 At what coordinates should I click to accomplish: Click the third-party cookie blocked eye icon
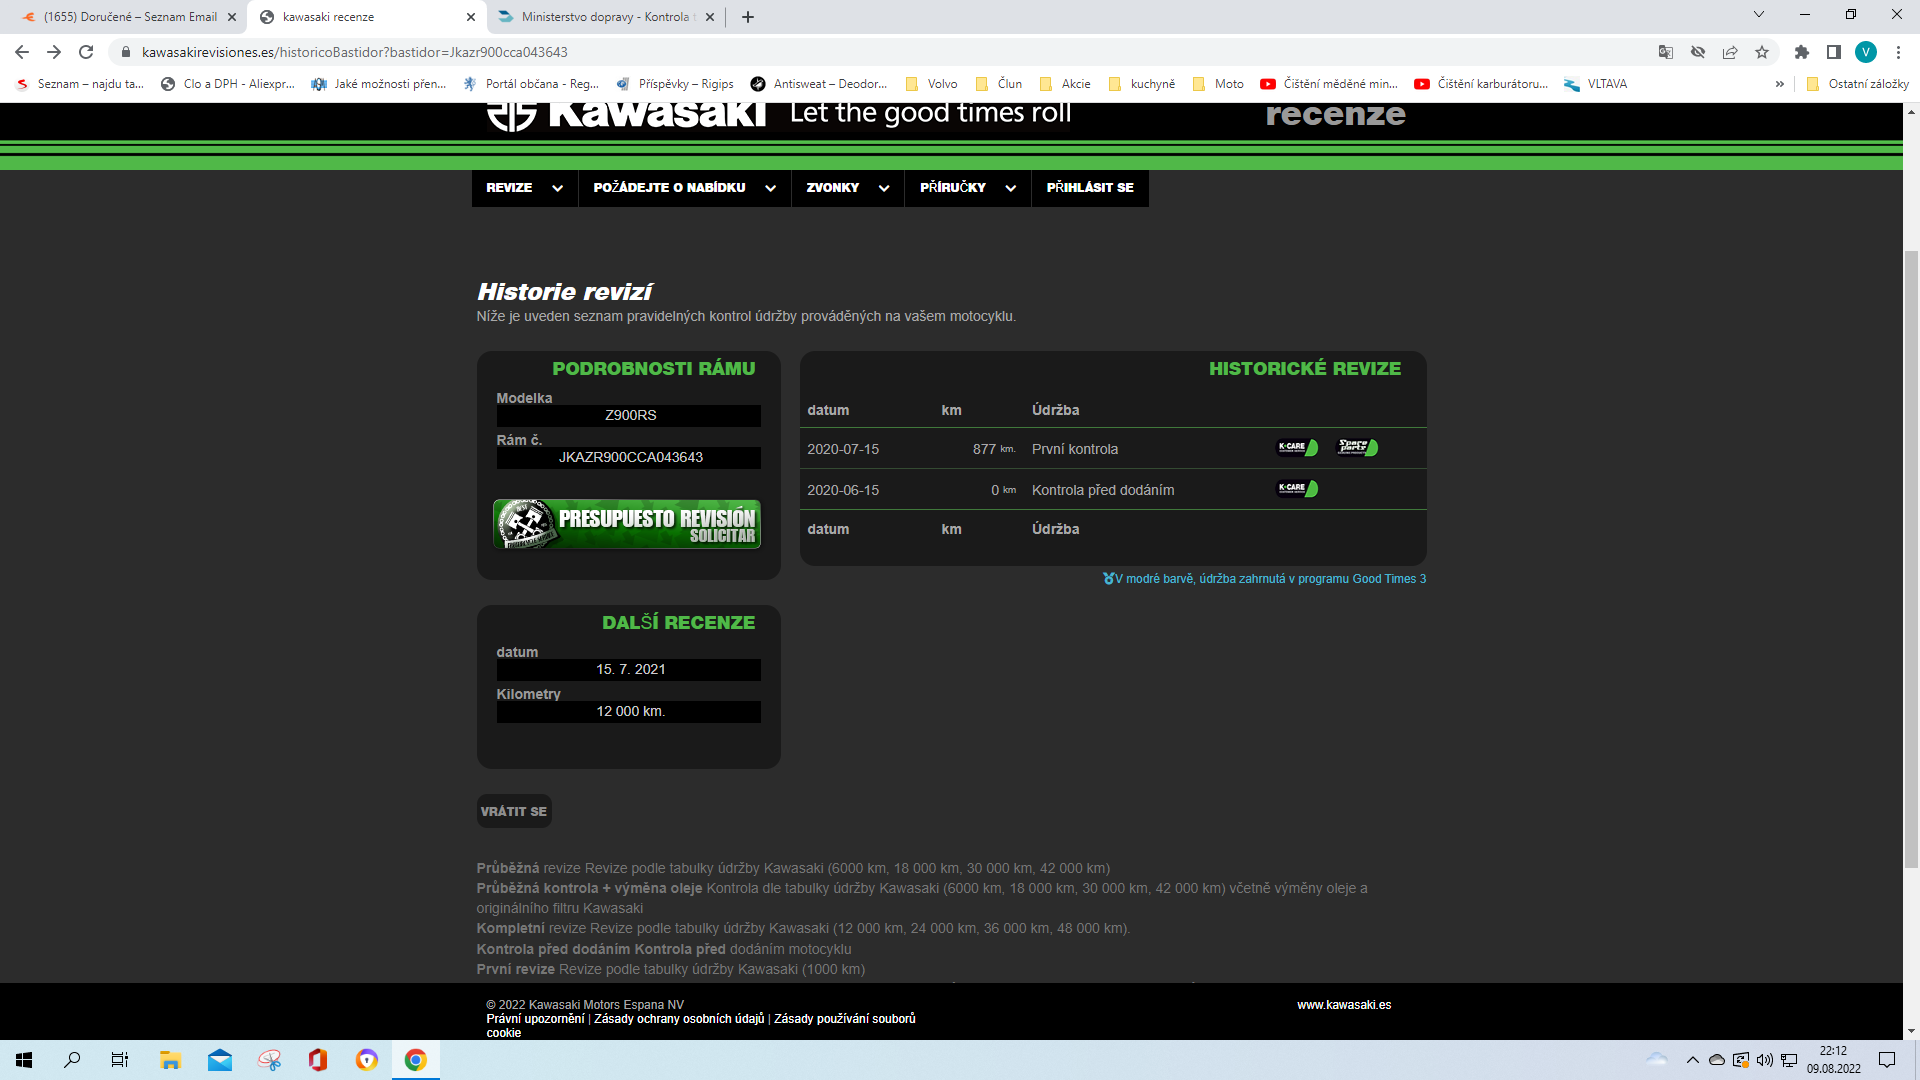(1698, 52)
